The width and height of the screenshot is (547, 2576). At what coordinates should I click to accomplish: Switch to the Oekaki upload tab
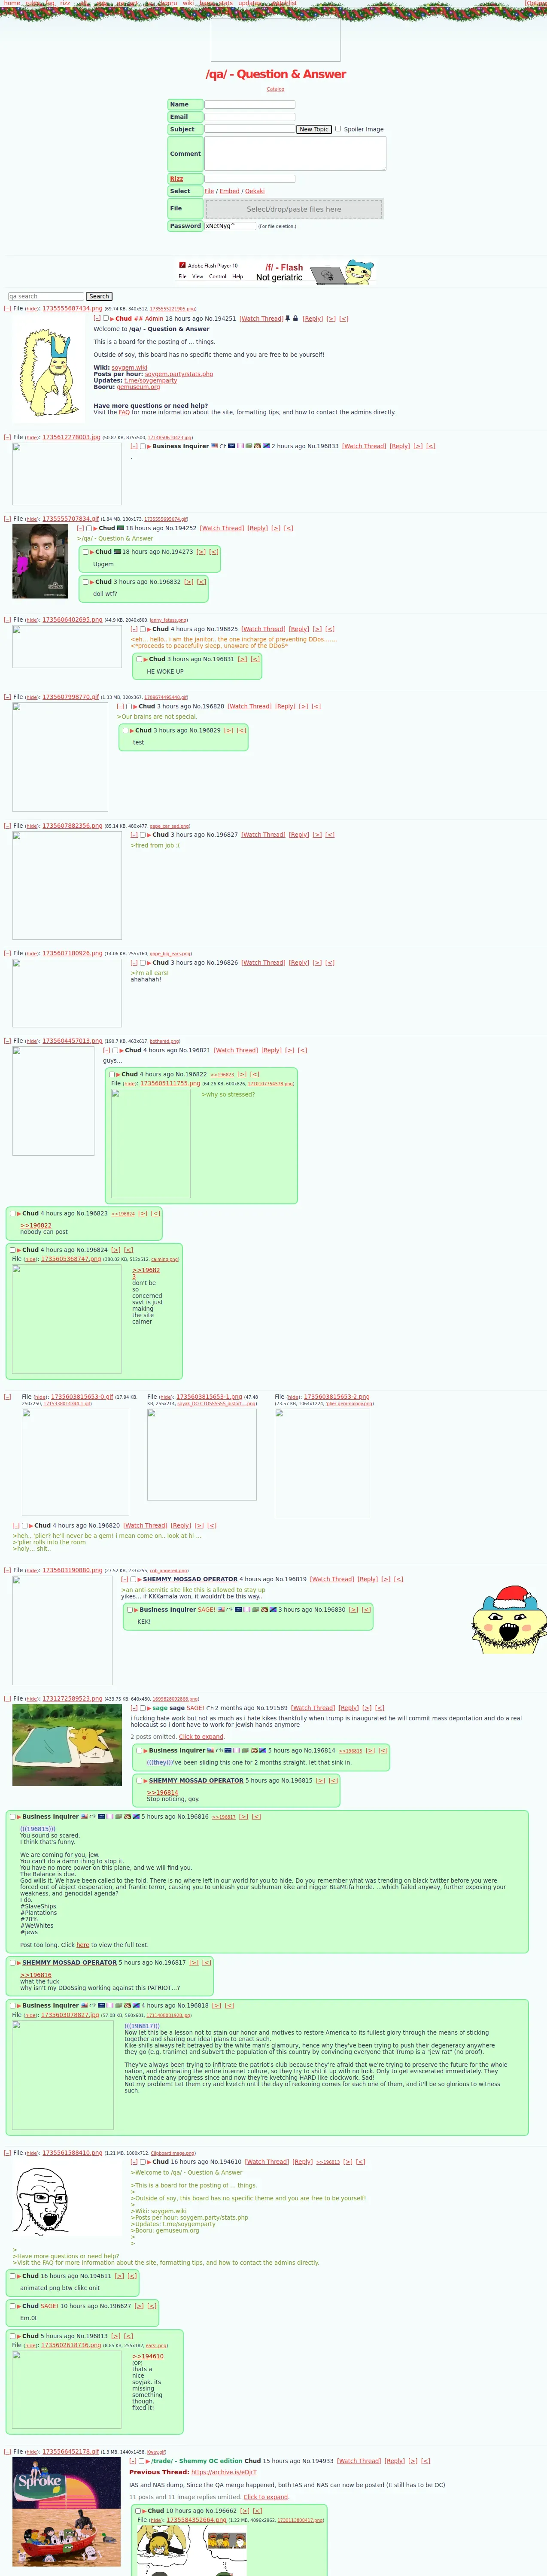coord(255,191)
